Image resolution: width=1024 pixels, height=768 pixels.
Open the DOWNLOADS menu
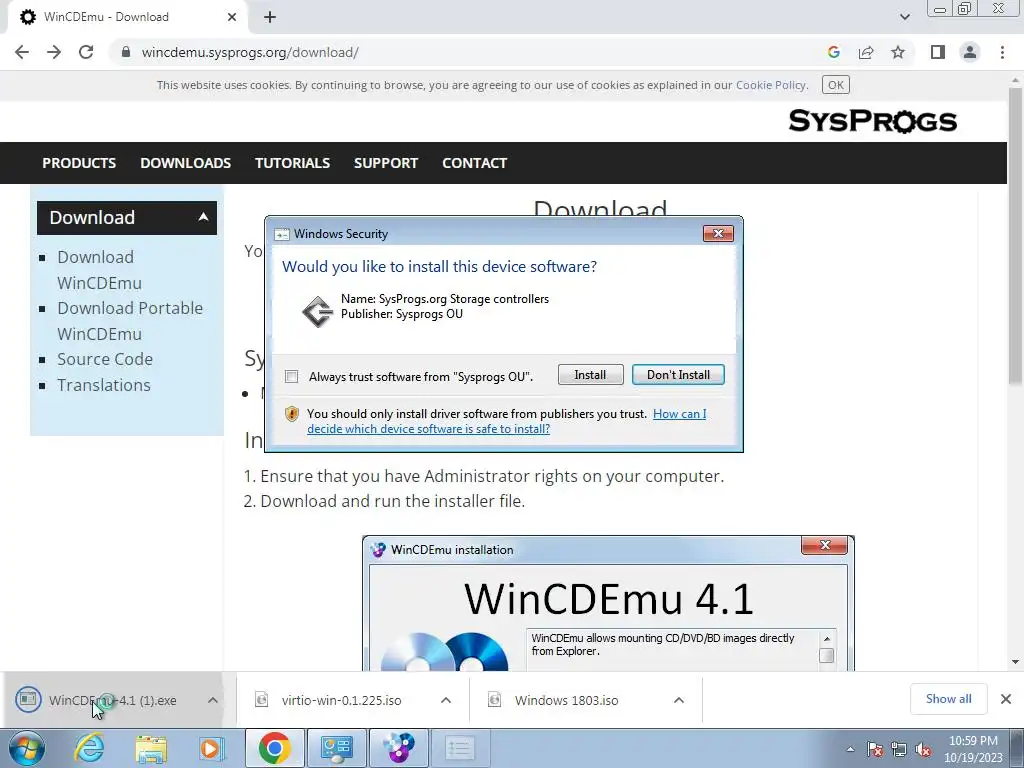point(185,163)
